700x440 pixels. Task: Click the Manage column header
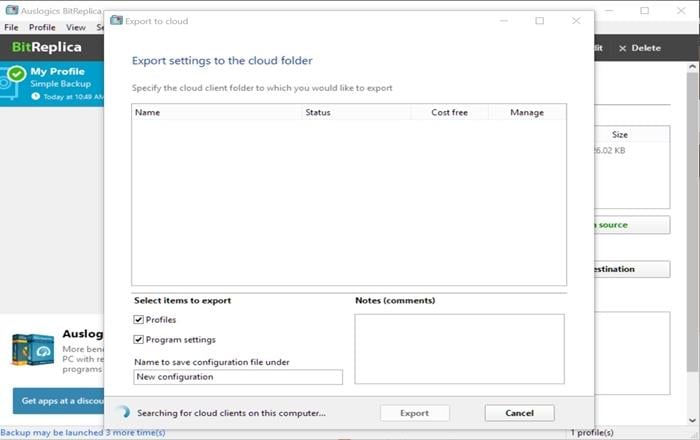point(527,112)
